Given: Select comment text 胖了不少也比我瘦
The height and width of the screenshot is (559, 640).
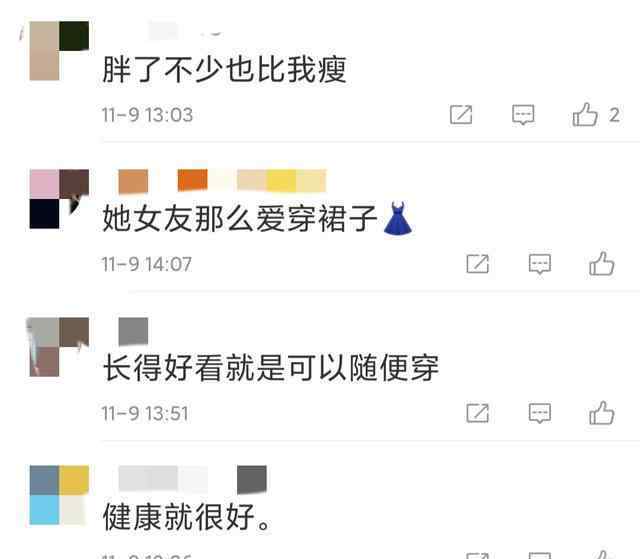Looking at the screenshot, I should tap(224, 69).
